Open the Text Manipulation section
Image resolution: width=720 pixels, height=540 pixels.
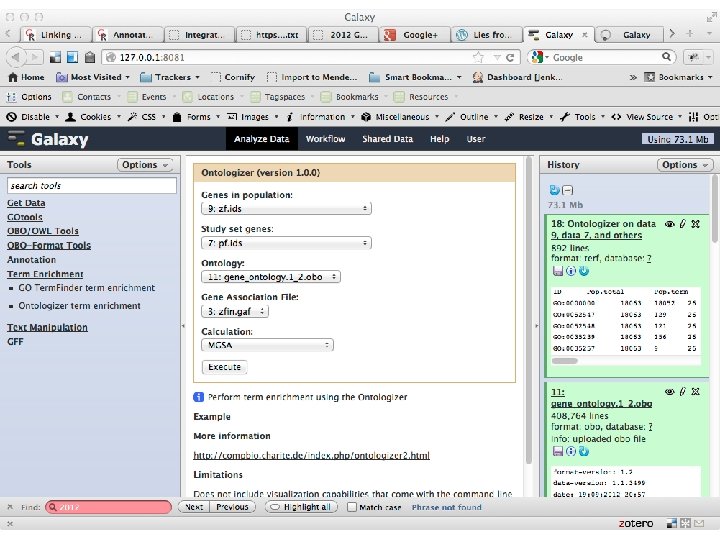click(47, 327)
